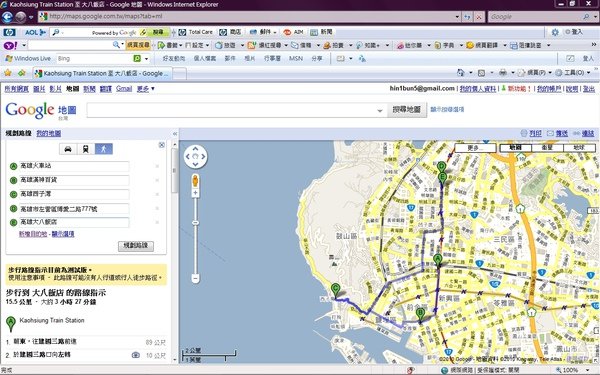Click the IE print toolbar icon
The width and height of the screenshot is (600, 375).
pos(503,73)
